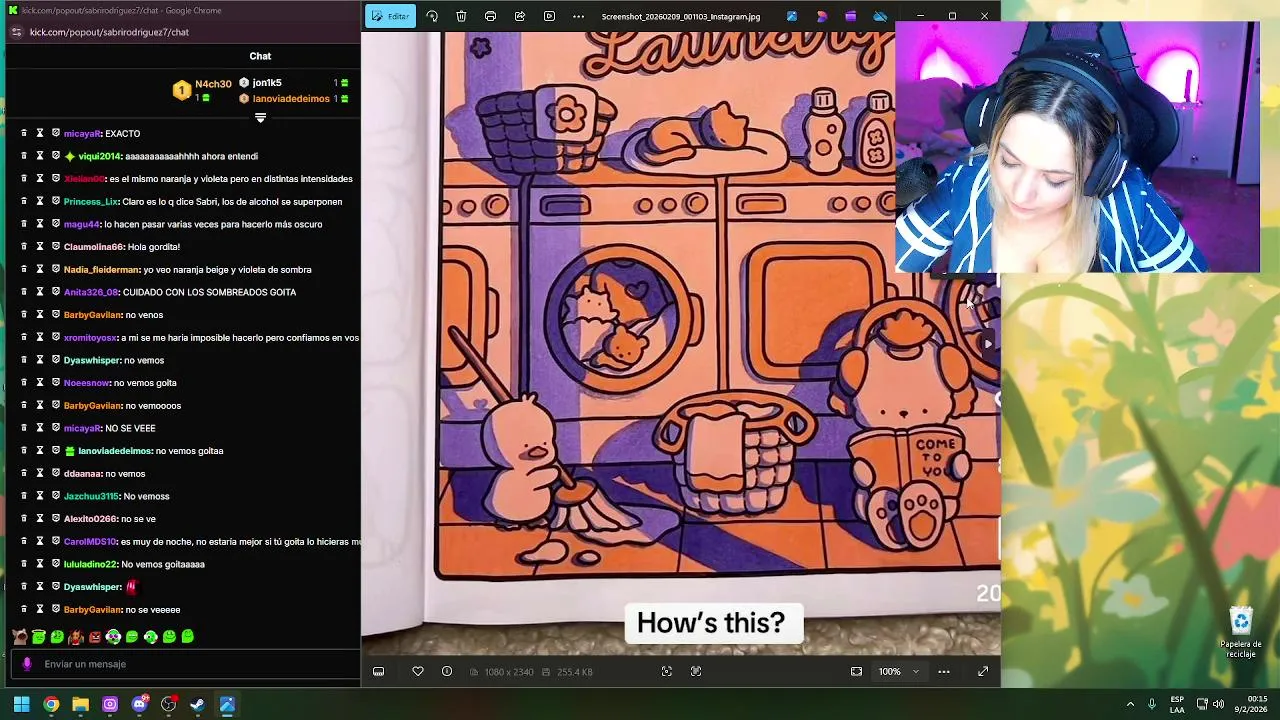Collapse the chat leaderboard chevron

[260, 118]
